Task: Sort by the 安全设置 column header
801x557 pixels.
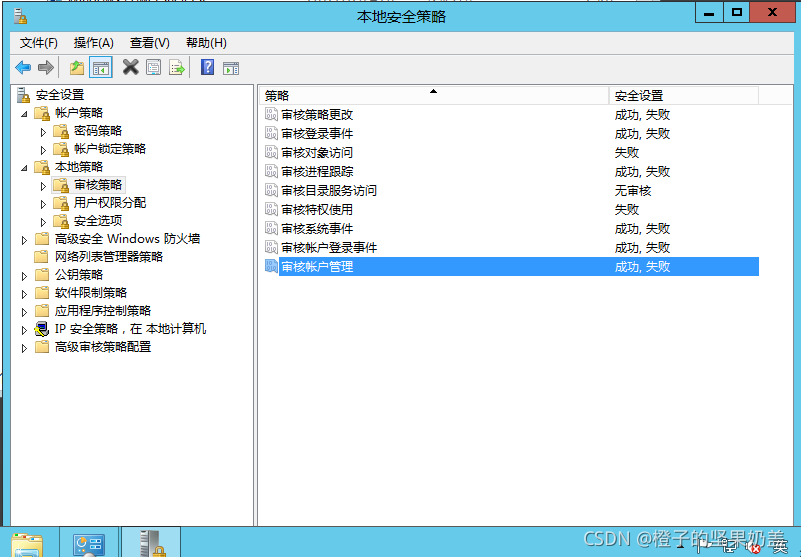Action: (684, 96)
